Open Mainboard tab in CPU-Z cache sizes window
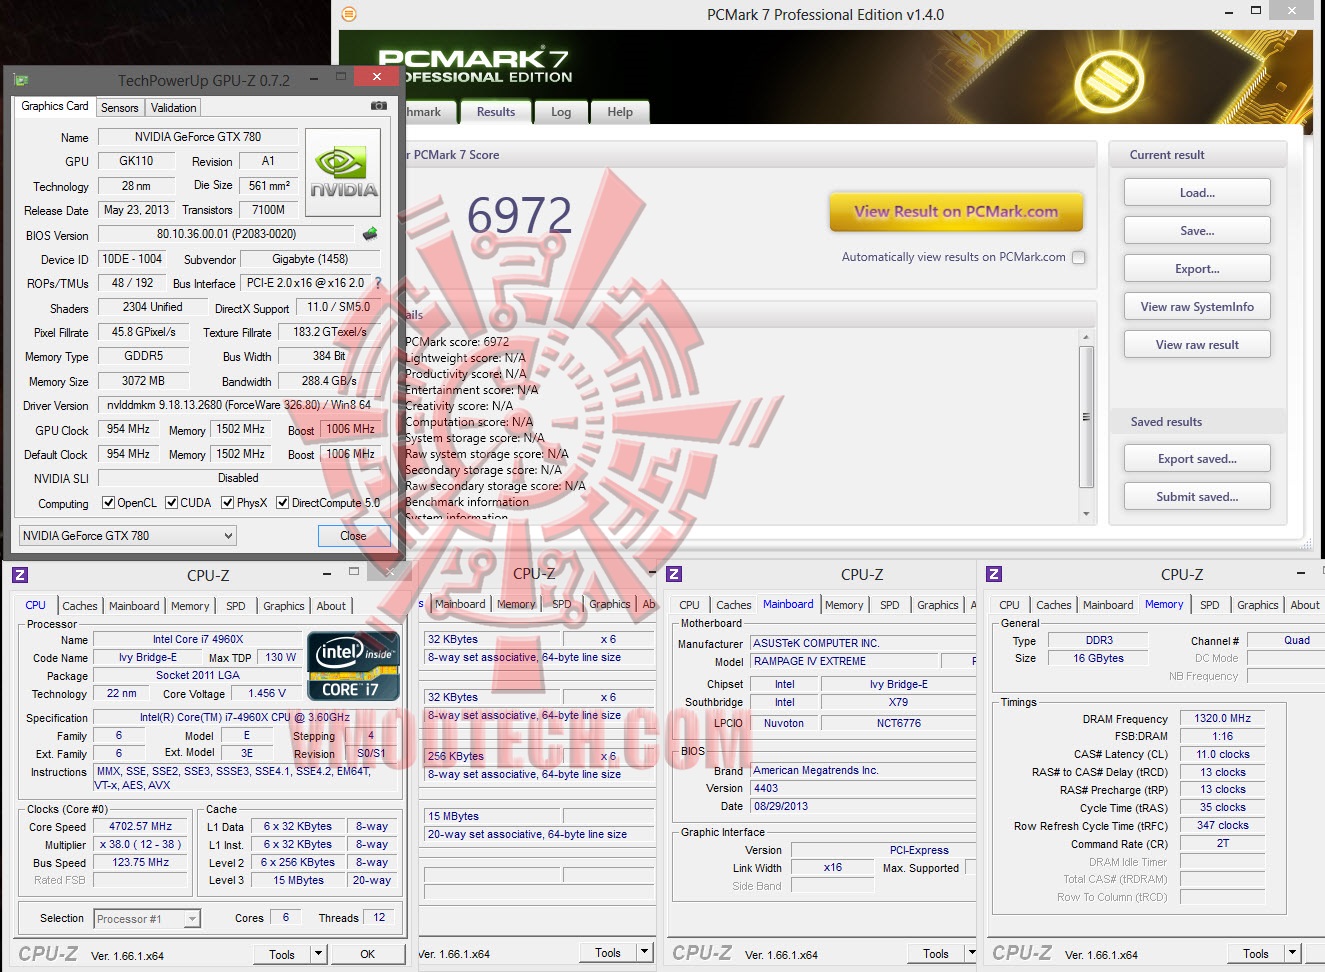 (x=460, y=604)
